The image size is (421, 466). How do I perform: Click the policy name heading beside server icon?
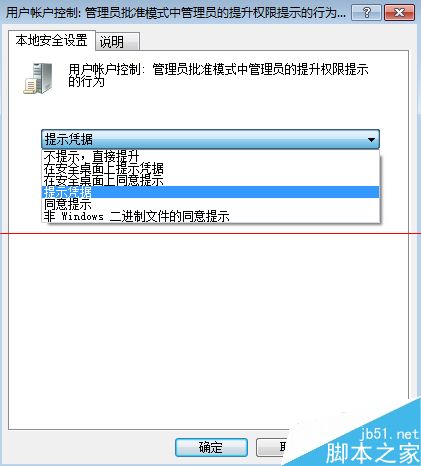click(x=218, y=75)
